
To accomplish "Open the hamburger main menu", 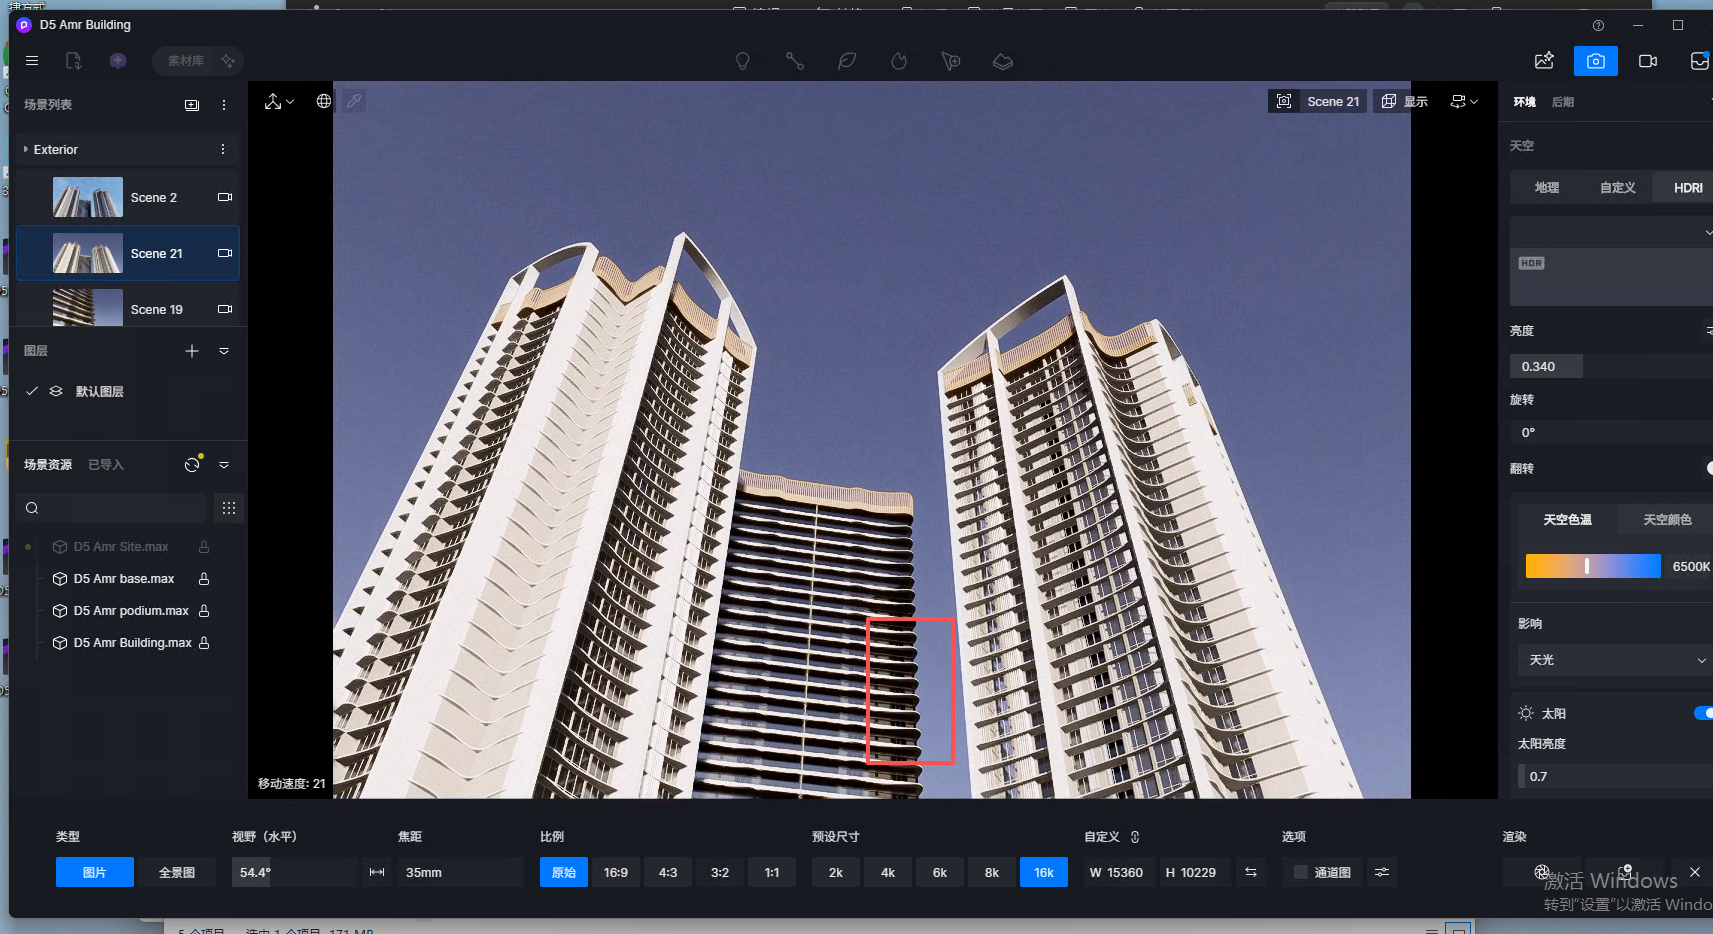I will click(32, 61).
